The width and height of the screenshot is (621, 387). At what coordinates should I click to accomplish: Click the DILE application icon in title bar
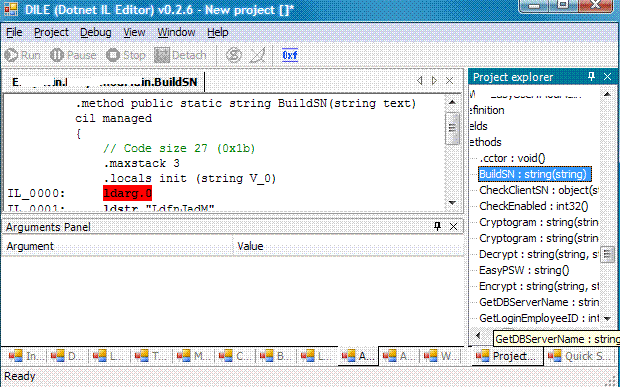(x=11, y=9)
